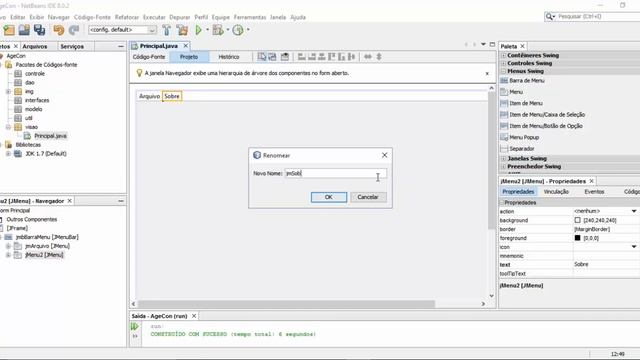
Task: Switch to the Histórico view tab
Action: 229,57
